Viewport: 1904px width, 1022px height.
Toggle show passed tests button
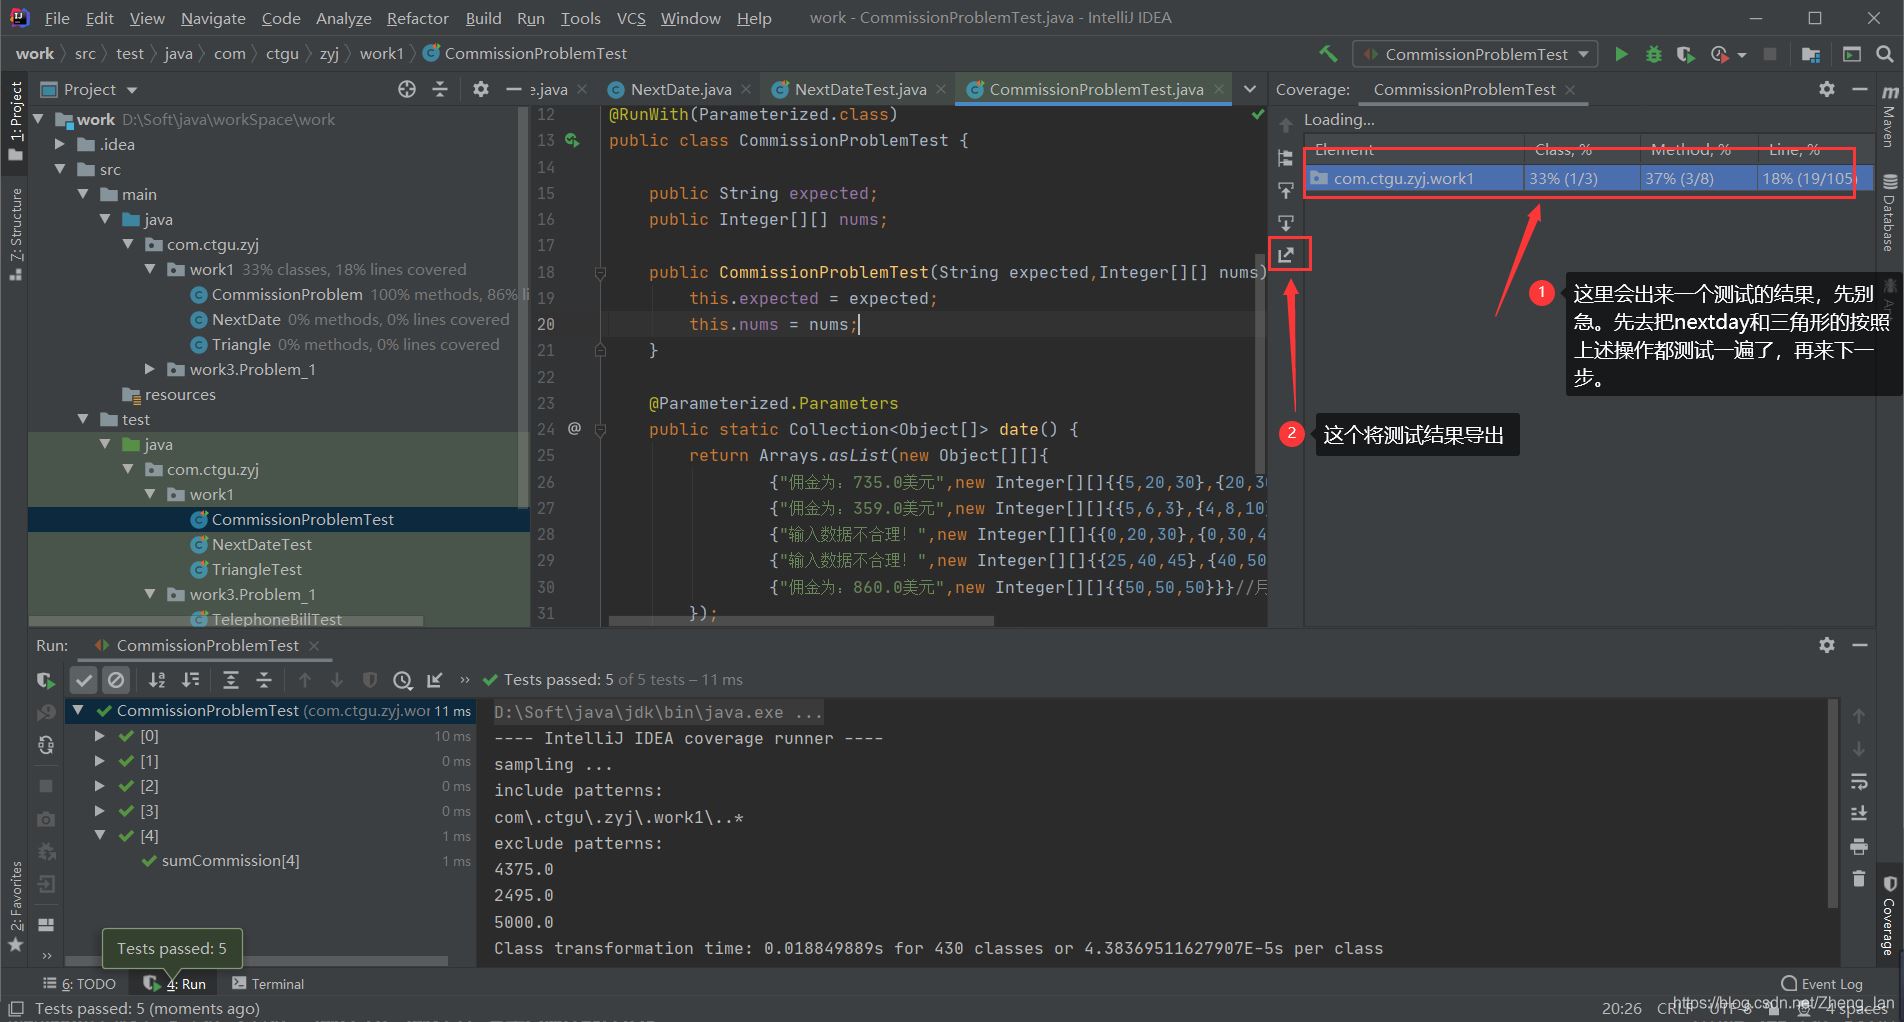[84, 680]
